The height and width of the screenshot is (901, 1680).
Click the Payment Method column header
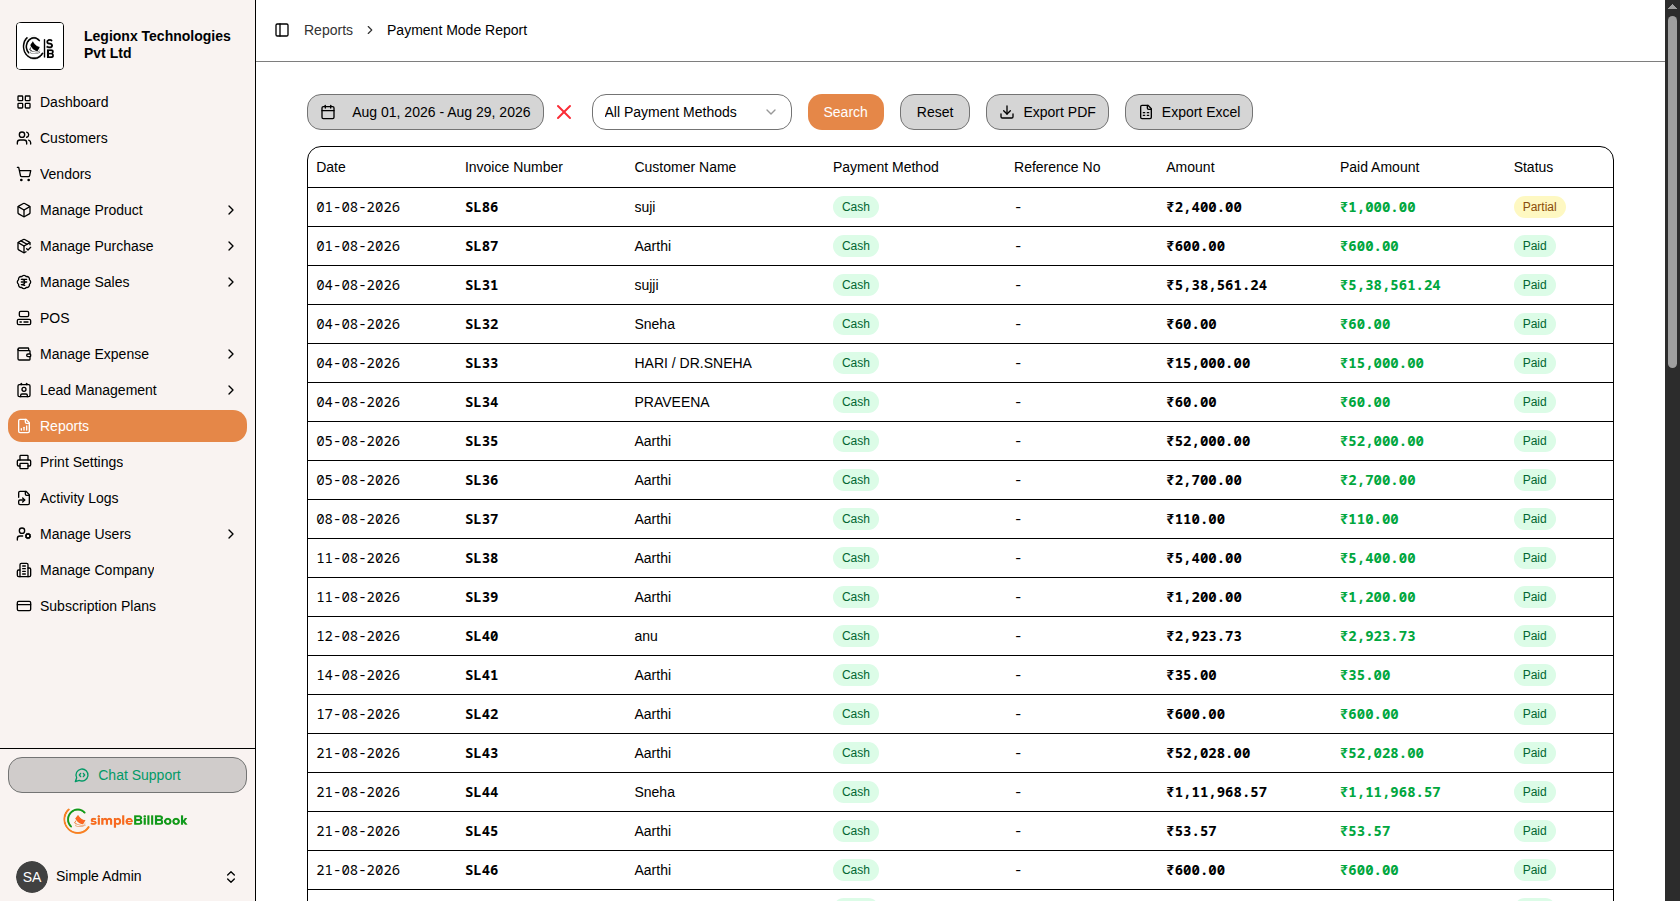coord(886,167)
